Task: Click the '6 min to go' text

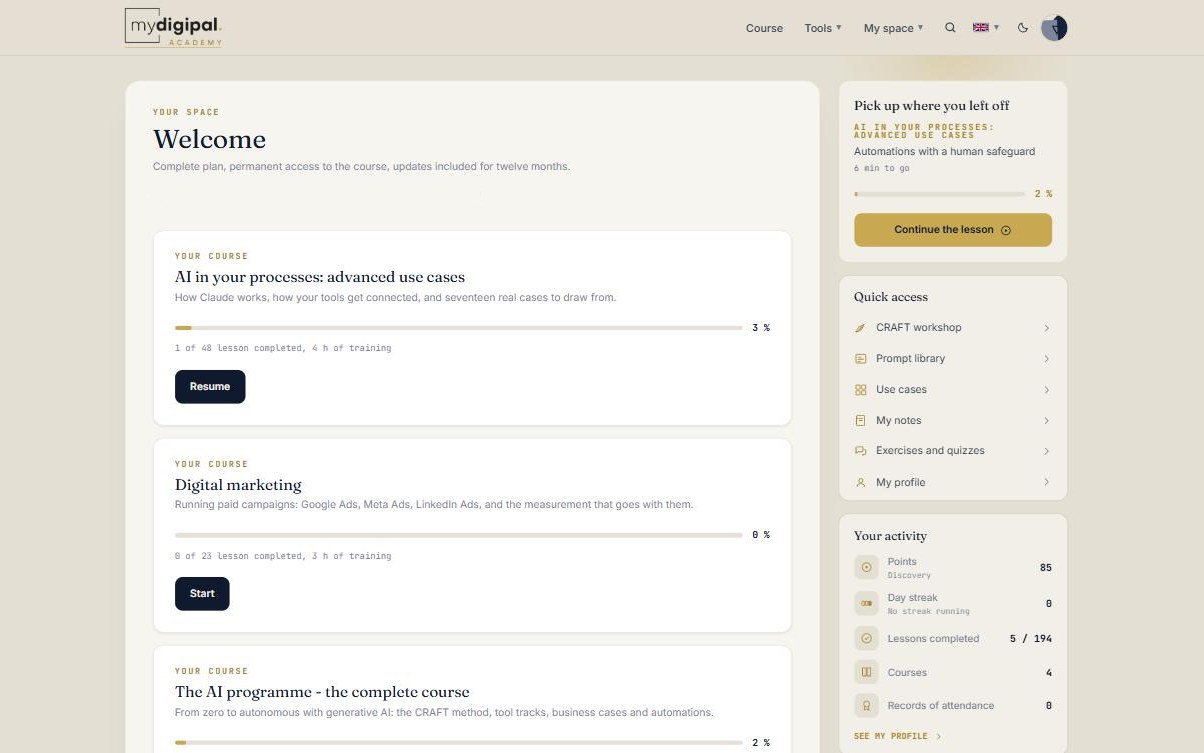Action: [x=881, y=168]
